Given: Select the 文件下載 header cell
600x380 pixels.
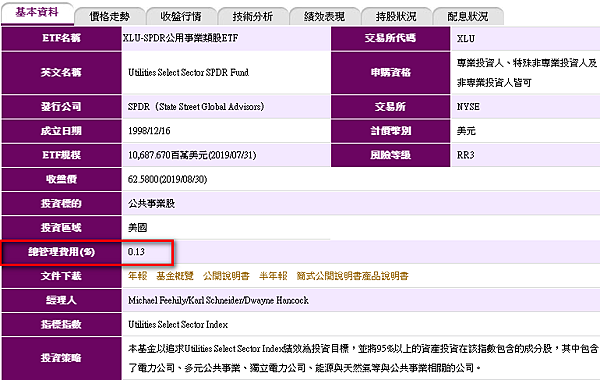Looking at the screenshot, I should coord(62,276).
